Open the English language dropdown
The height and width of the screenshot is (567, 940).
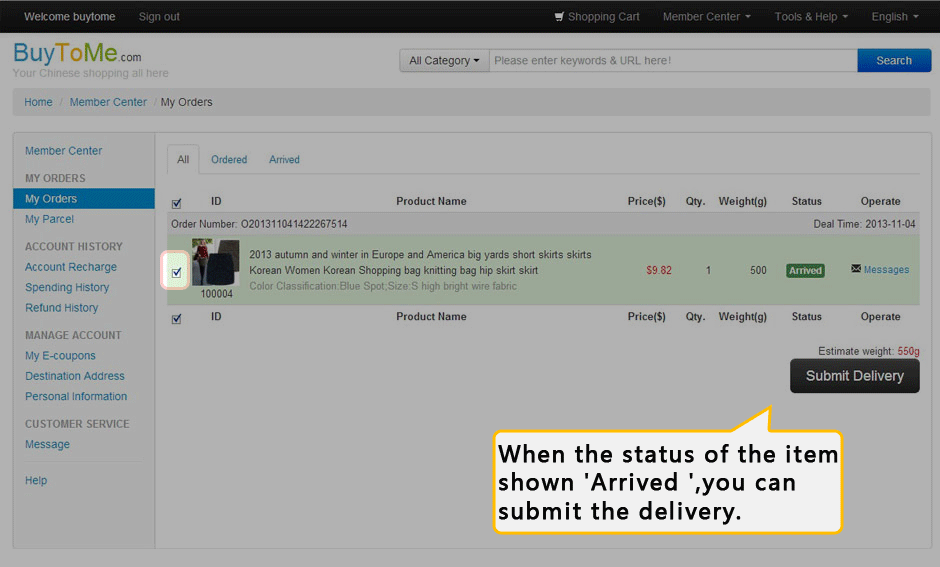tap(894, 17)
